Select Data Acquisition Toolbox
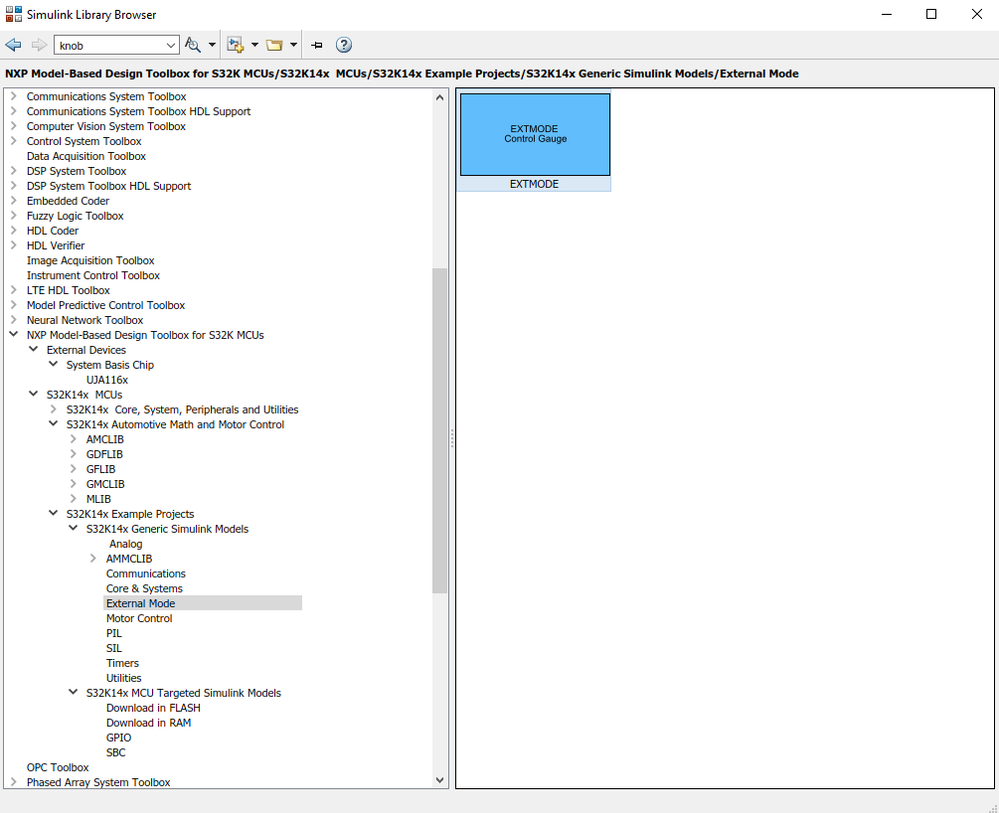The width and height of the screenshot is (999, 813). tap(86, 156)
